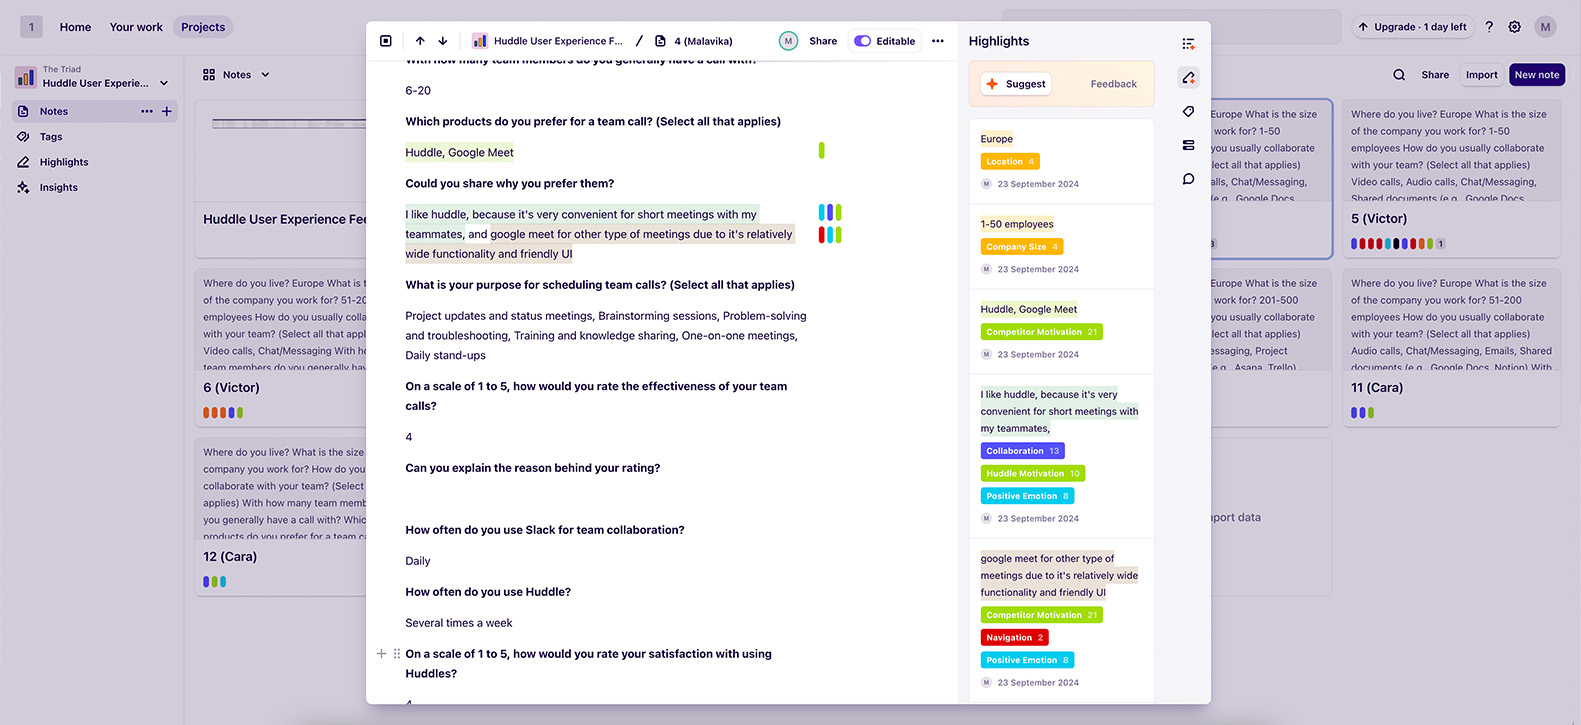Image resolution: width=1581 pixels, height=725 pixels.
Task: Open the '11 (Cara)' note card
Action: tap(1451, 347)
